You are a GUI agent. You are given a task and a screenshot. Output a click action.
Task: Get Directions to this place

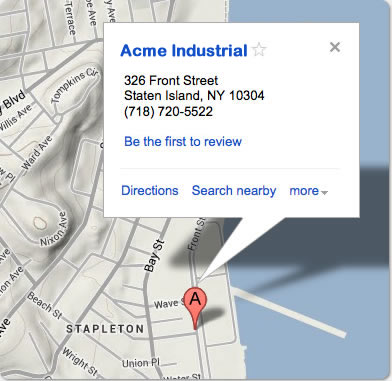150,191
